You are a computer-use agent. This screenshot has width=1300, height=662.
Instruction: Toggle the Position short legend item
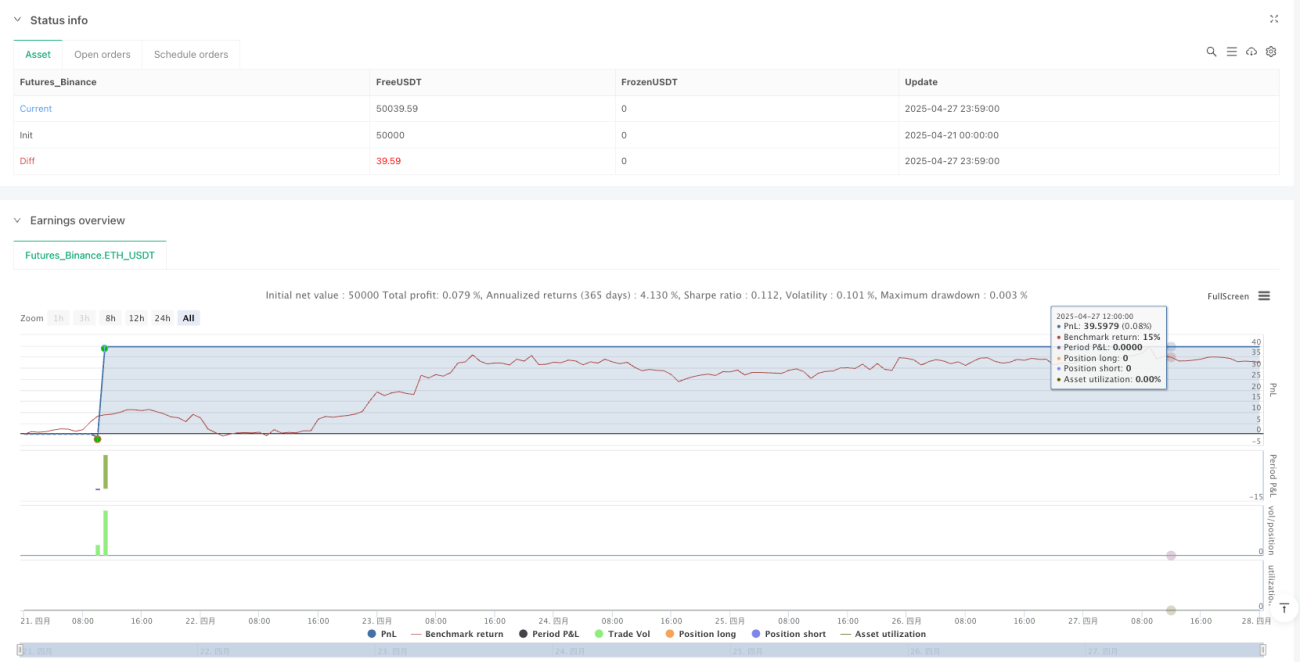(788, 634)
